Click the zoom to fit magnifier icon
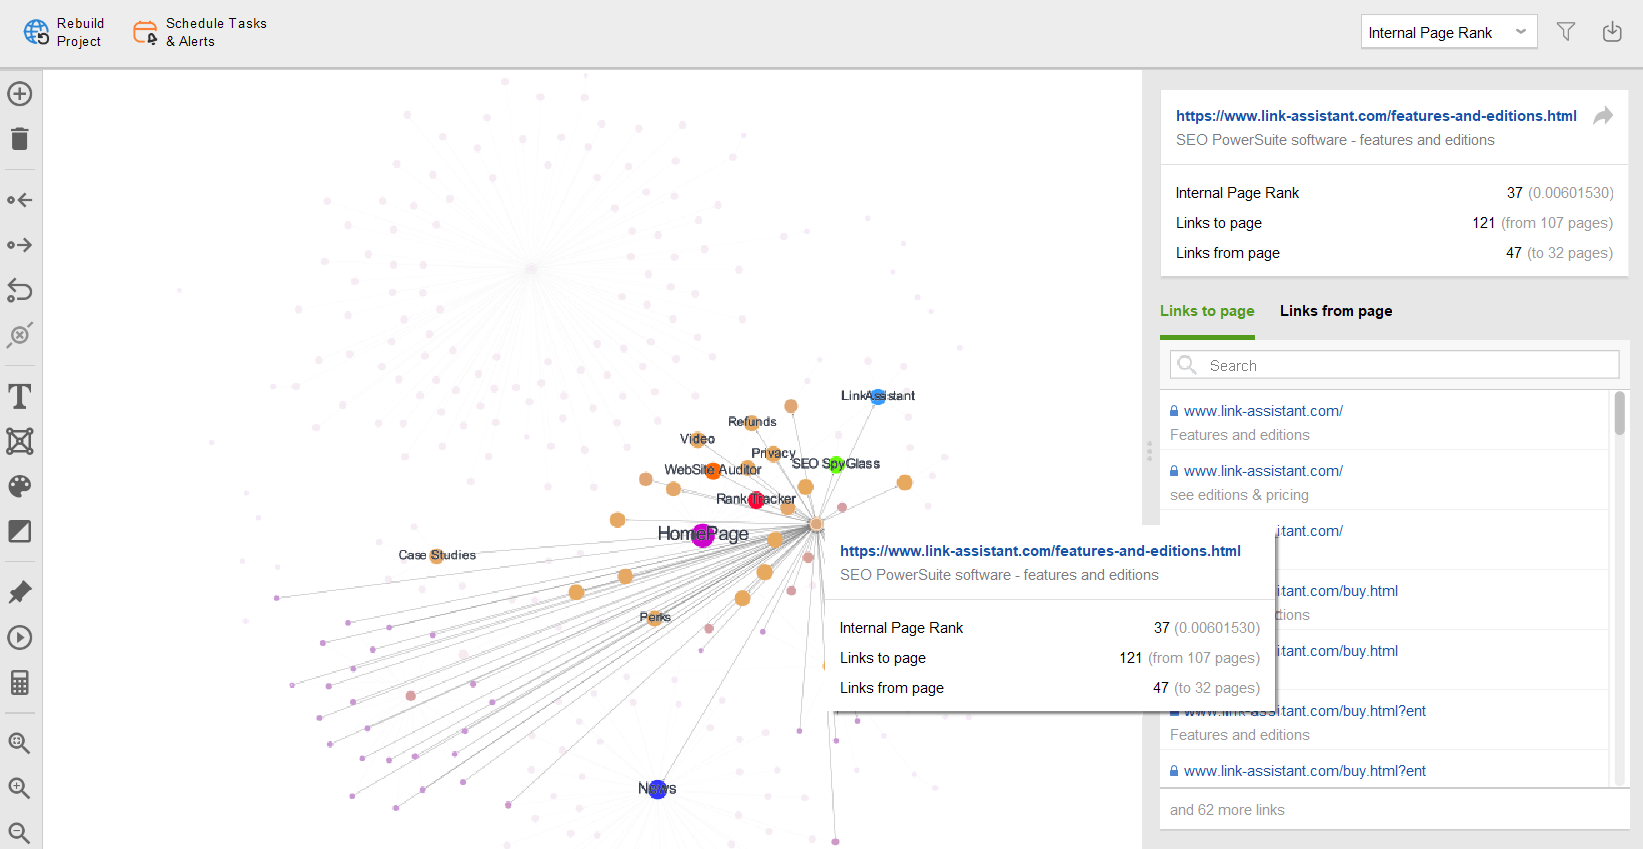The width and height of the screenshot is (1643, 849). point(20,743)
